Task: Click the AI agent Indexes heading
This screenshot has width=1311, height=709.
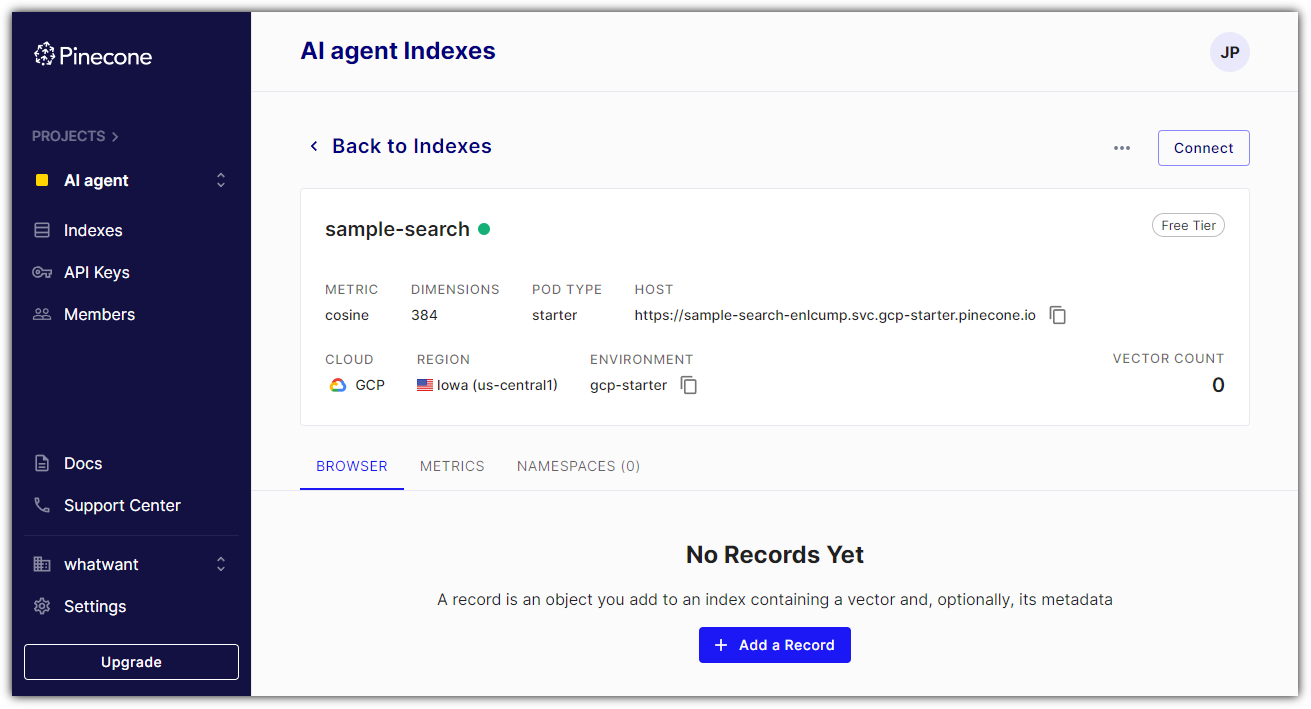Action: [x=398, y=51]
